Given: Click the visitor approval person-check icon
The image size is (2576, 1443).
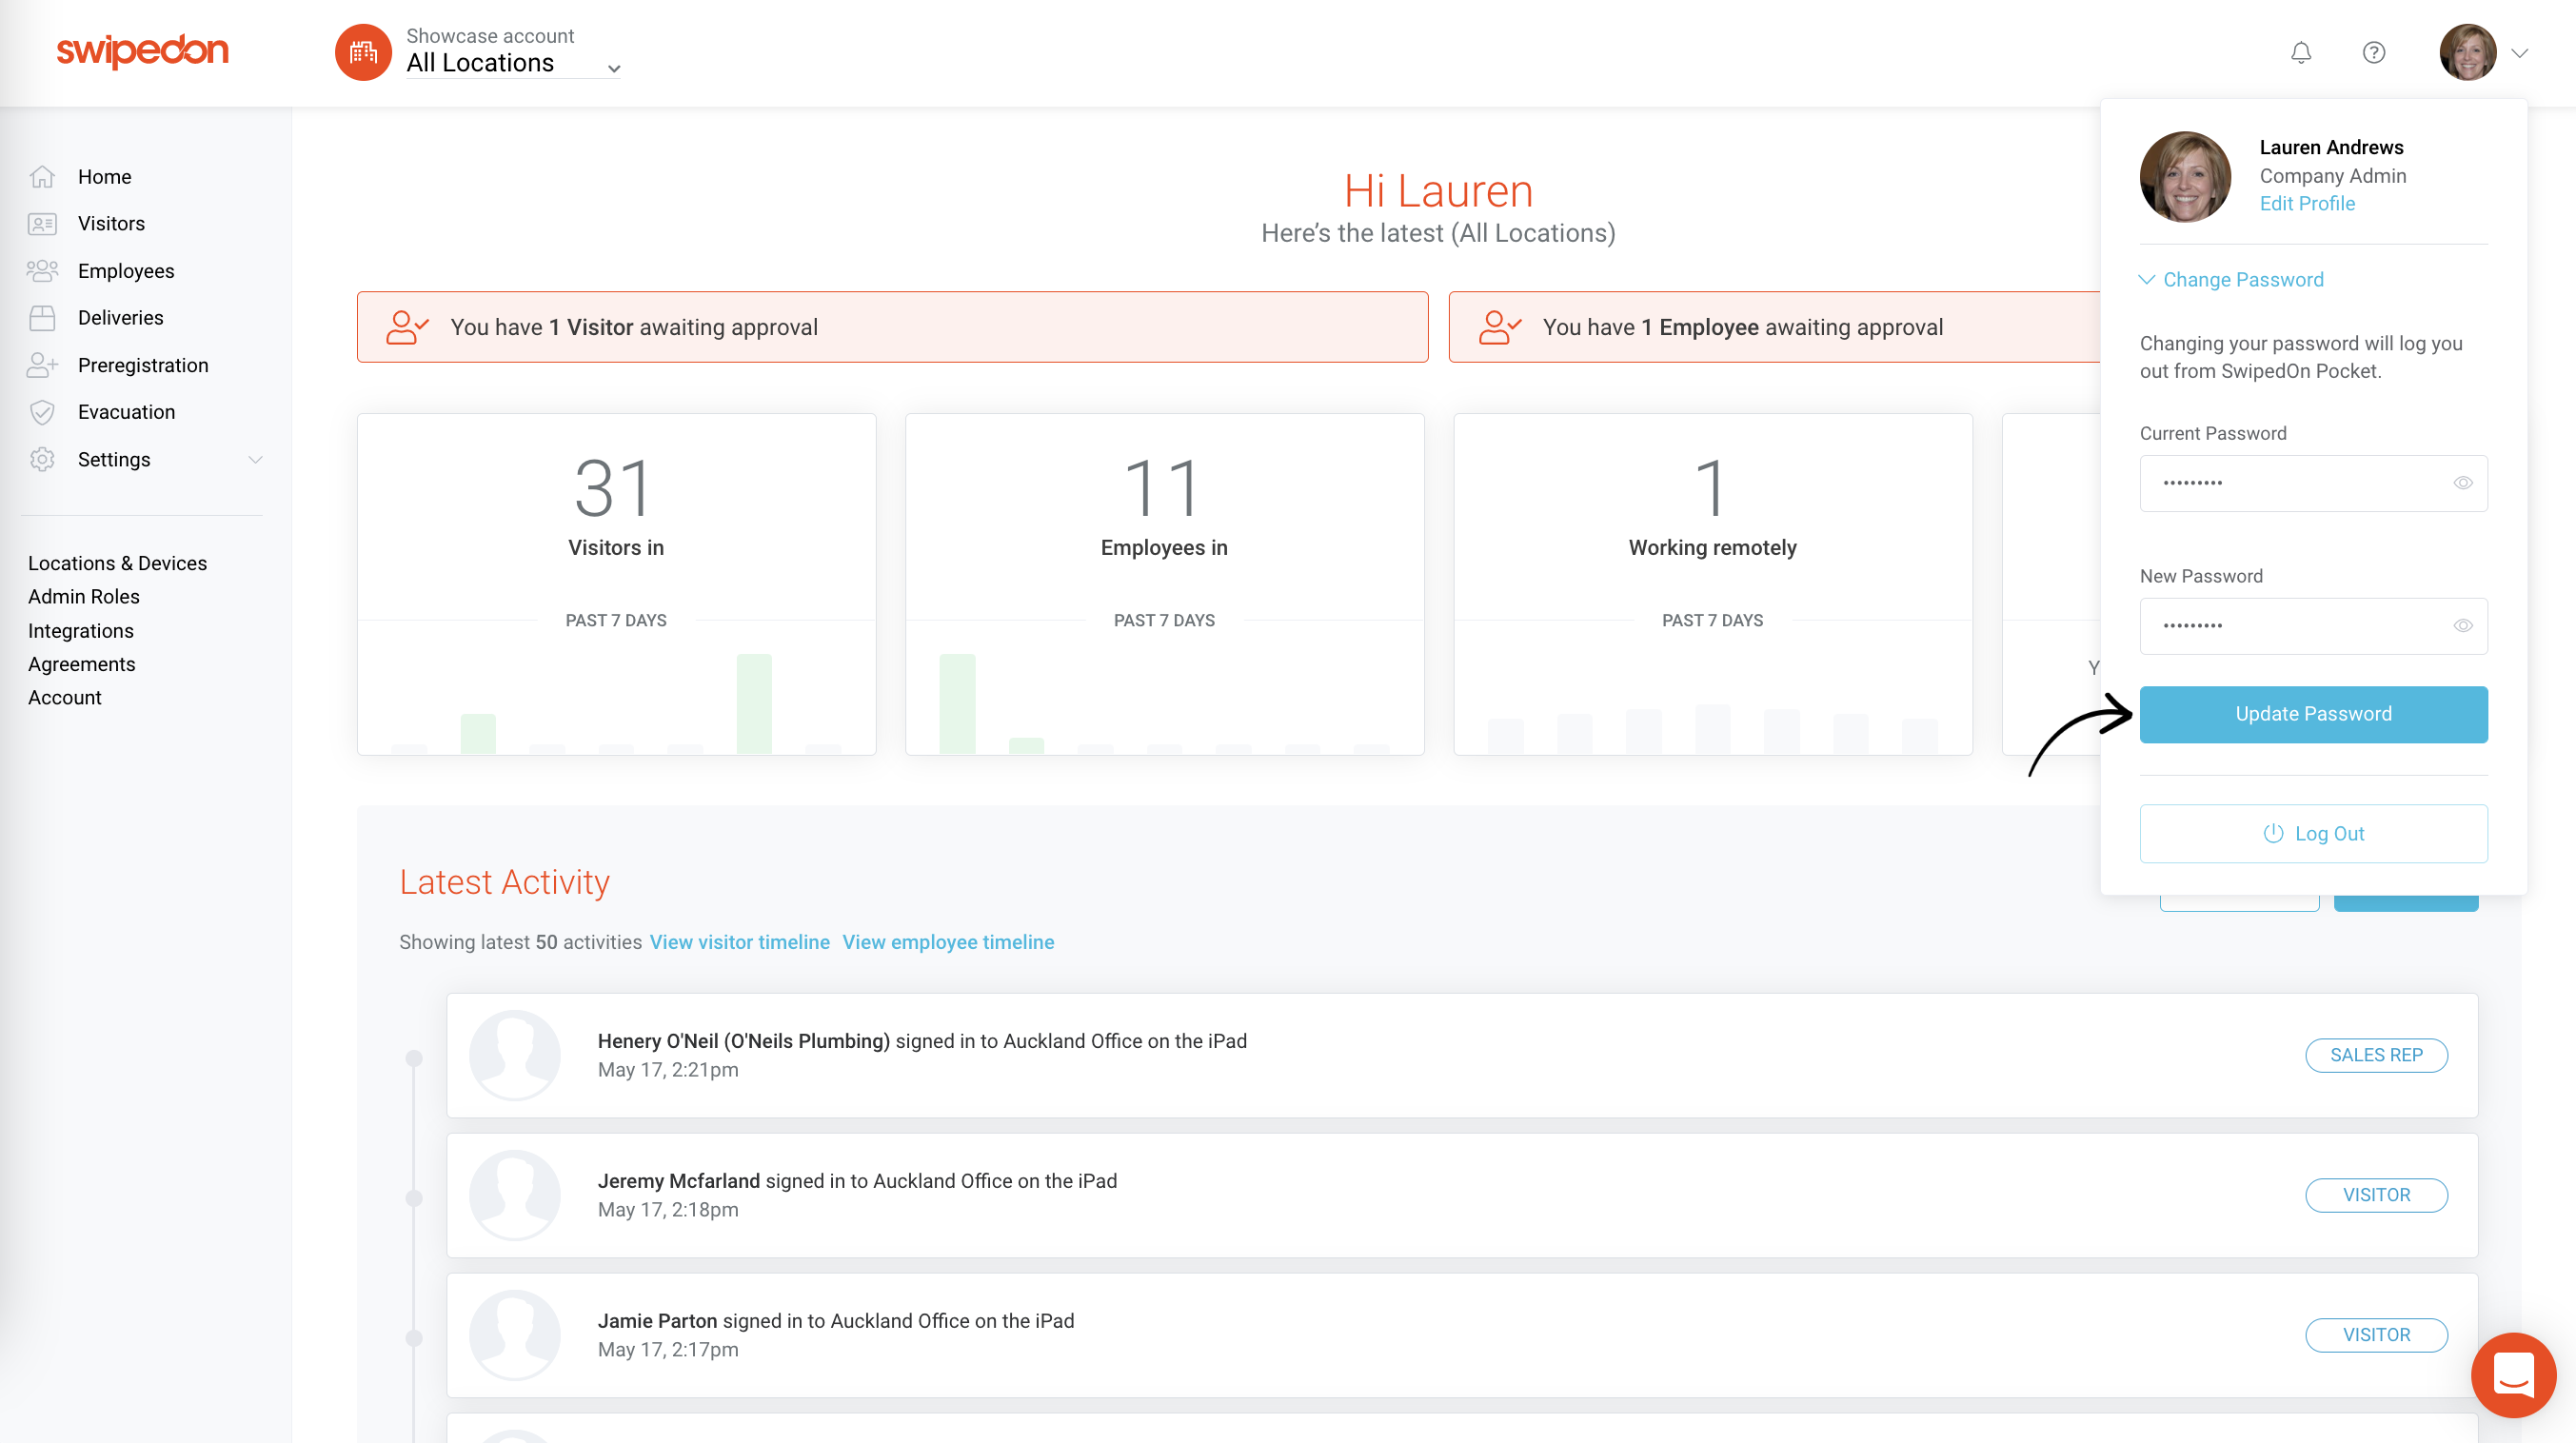Looking at the screenshot, I should tap(407, 327).
